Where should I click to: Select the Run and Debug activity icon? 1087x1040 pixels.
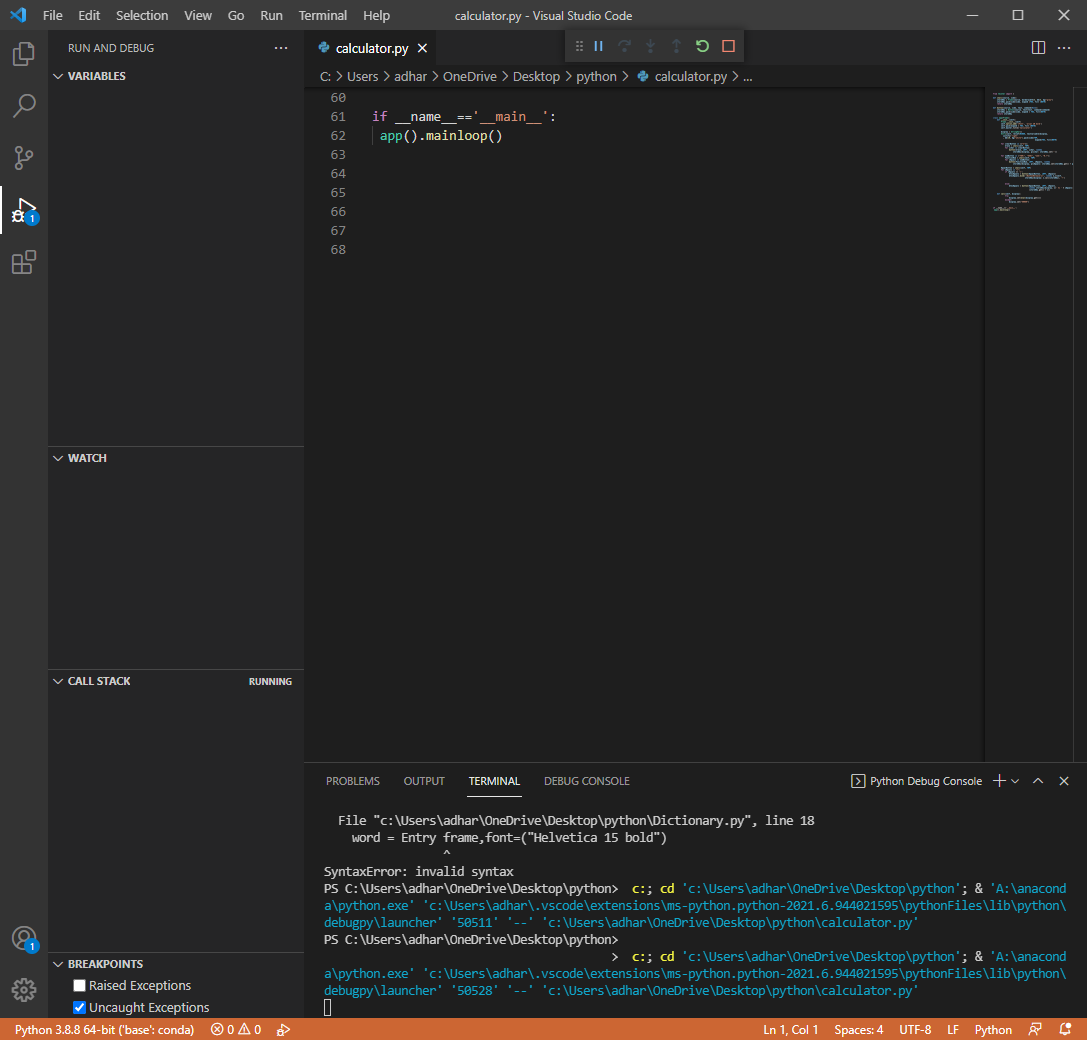[24, 210]
